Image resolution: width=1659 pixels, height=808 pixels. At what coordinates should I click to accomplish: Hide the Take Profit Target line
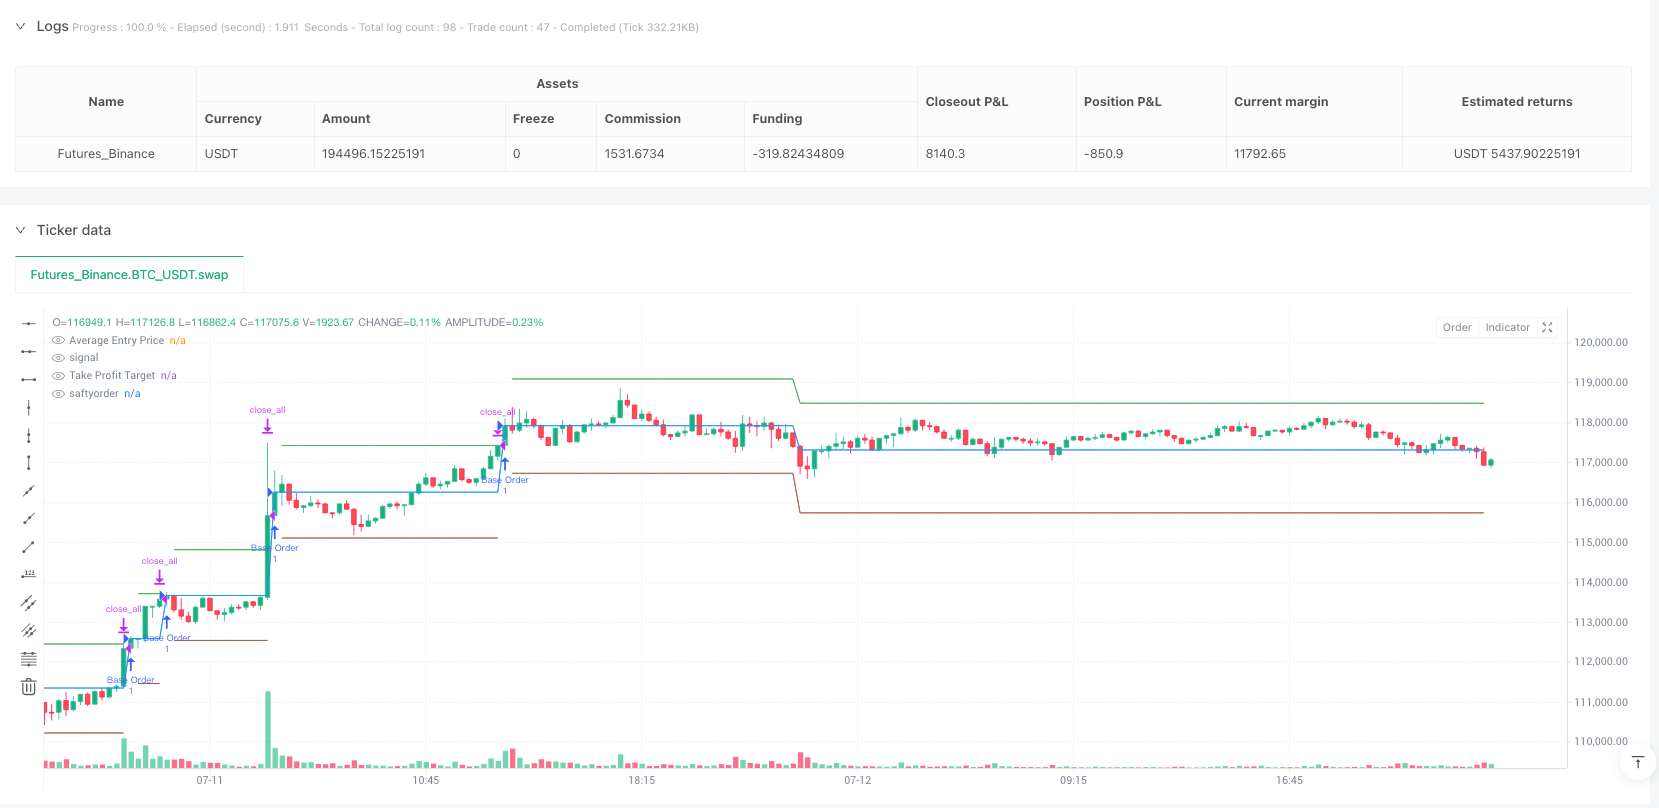coord(58,376)
